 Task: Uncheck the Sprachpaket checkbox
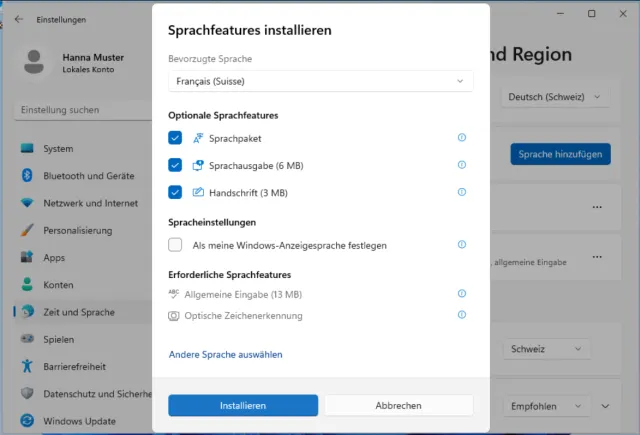click(176, 138)
